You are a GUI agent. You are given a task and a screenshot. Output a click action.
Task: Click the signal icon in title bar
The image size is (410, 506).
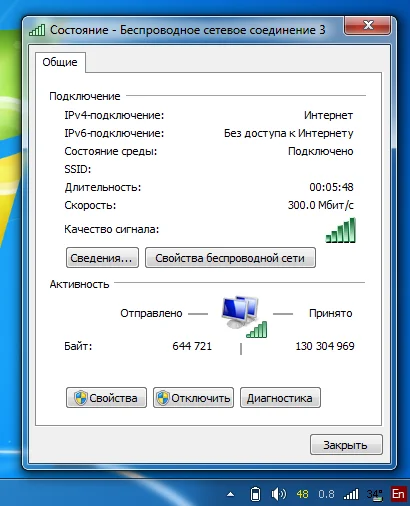pos(37,30)
